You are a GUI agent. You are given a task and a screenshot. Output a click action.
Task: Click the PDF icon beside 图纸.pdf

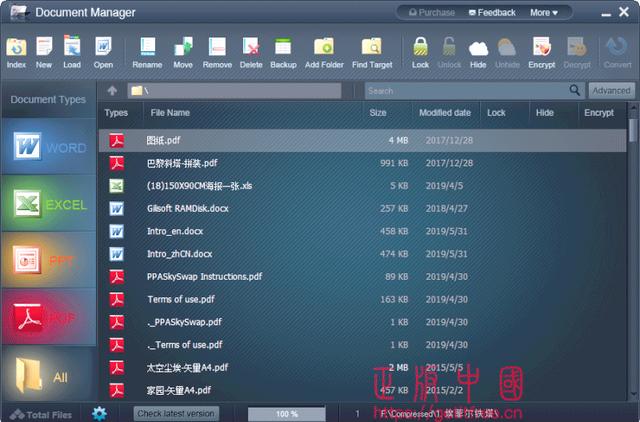(116, 140)
